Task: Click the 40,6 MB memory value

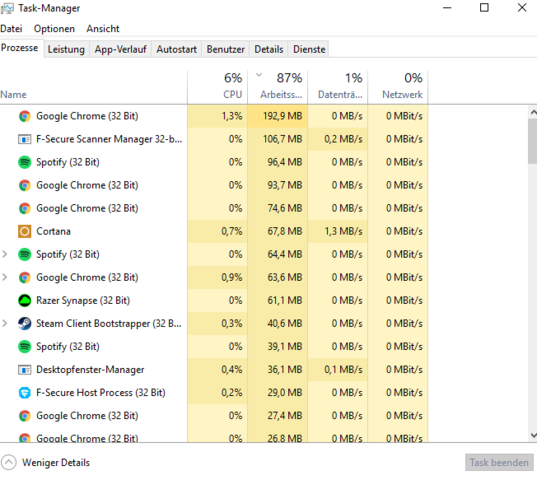Action: (285, 324)
